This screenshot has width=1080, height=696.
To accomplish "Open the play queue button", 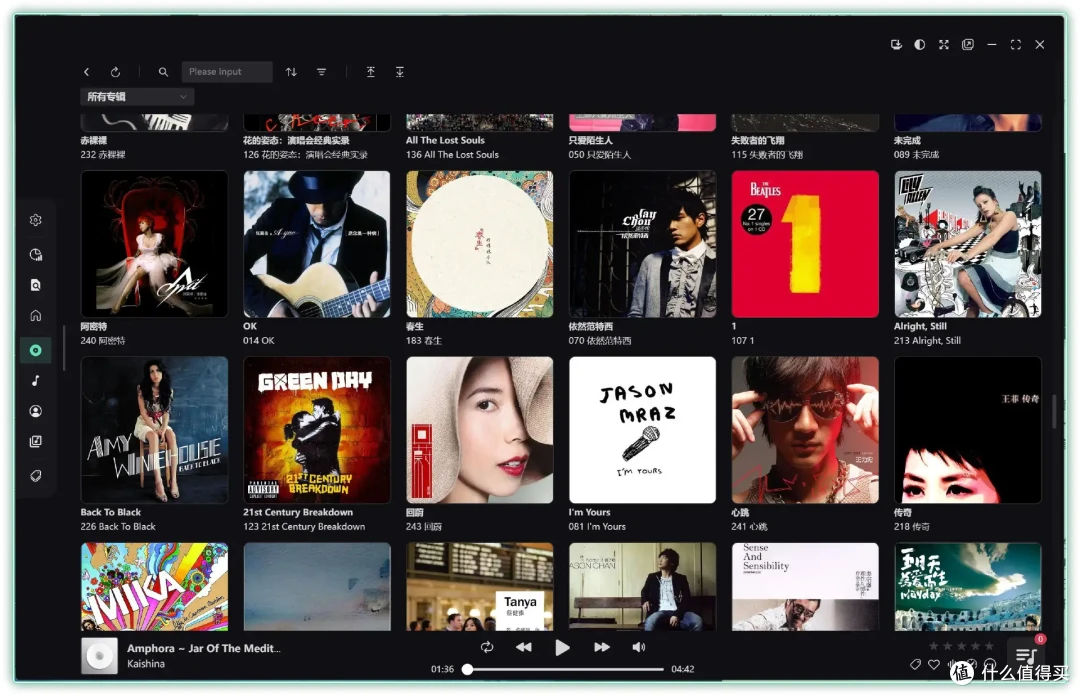I will point(1026,655).
